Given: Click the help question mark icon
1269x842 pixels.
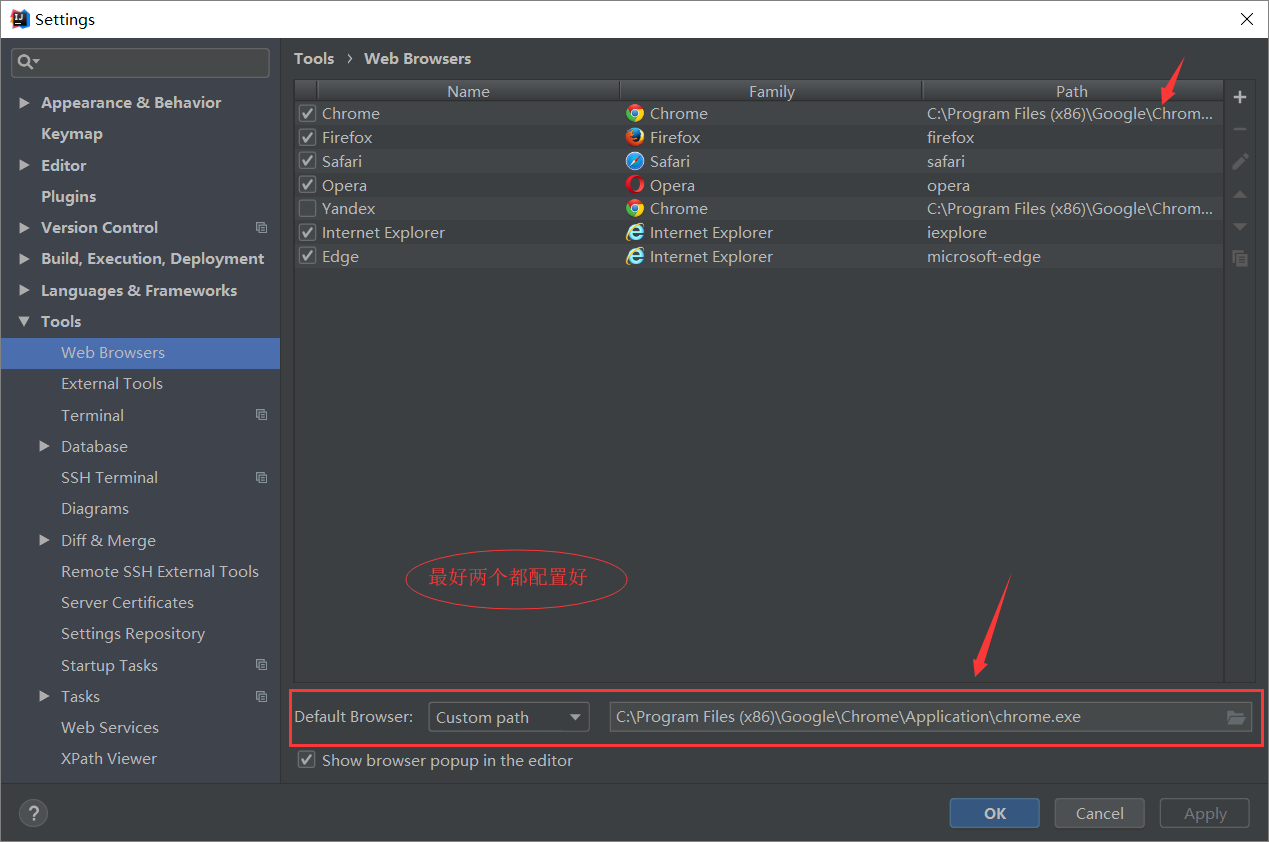Looking at the screenshot, I should 33,813.
